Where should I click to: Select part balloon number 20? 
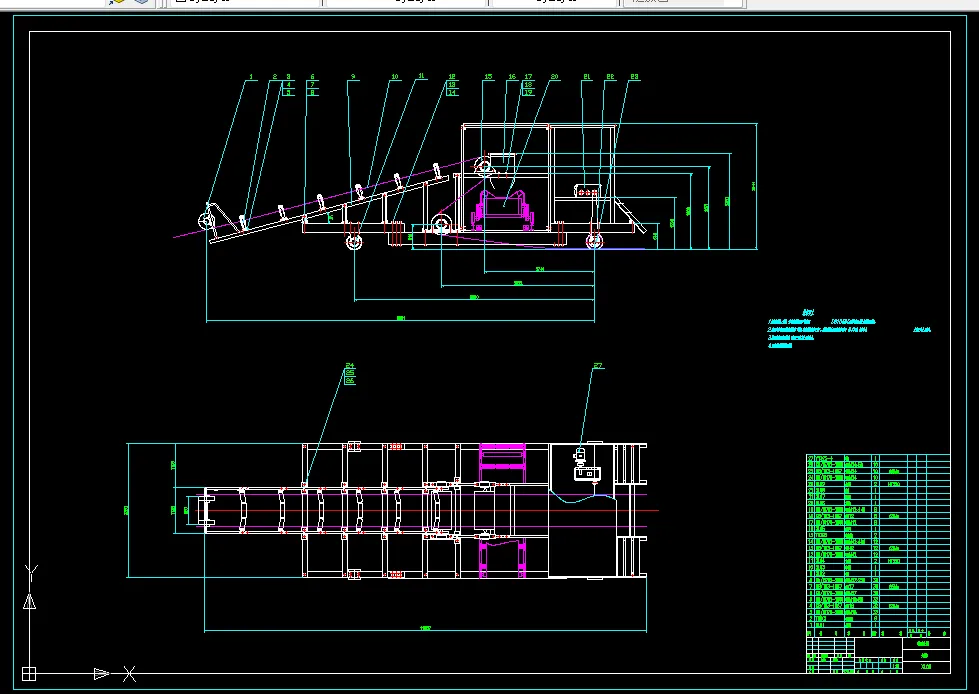click(x=554, y=77)
